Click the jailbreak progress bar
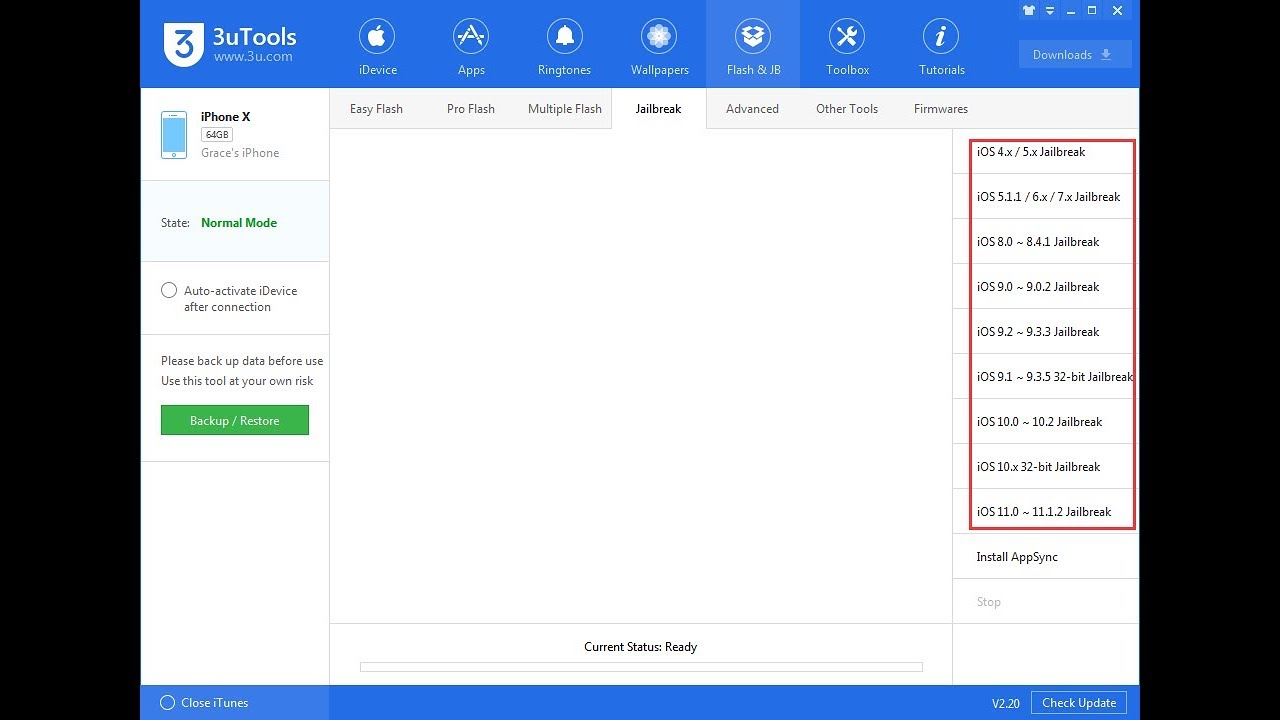 [x=641, y=667]
